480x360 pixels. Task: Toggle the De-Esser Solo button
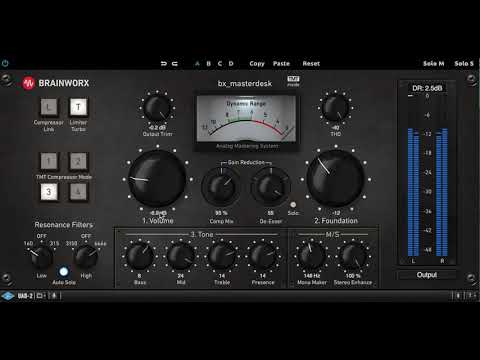293,205
